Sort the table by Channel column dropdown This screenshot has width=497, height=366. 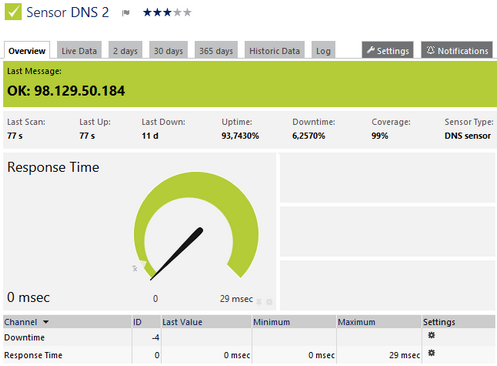click(46, 322)
